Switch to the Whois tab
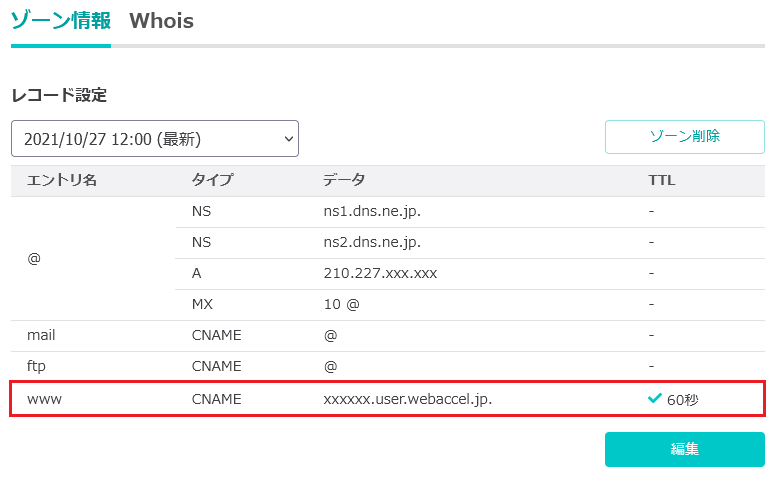This screenshot has height=477, width=774. point(161,21)
